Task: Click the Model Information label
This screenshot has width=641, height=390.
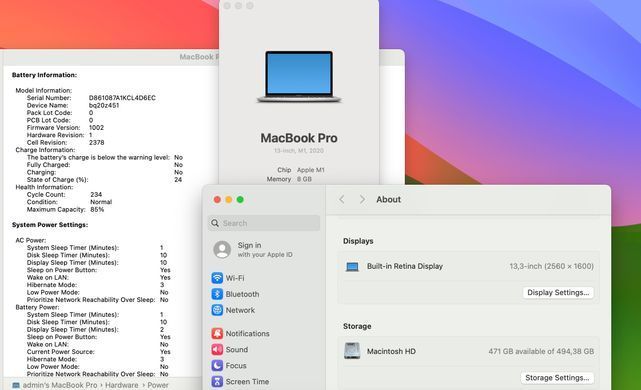Action: (x=43, y=90)
